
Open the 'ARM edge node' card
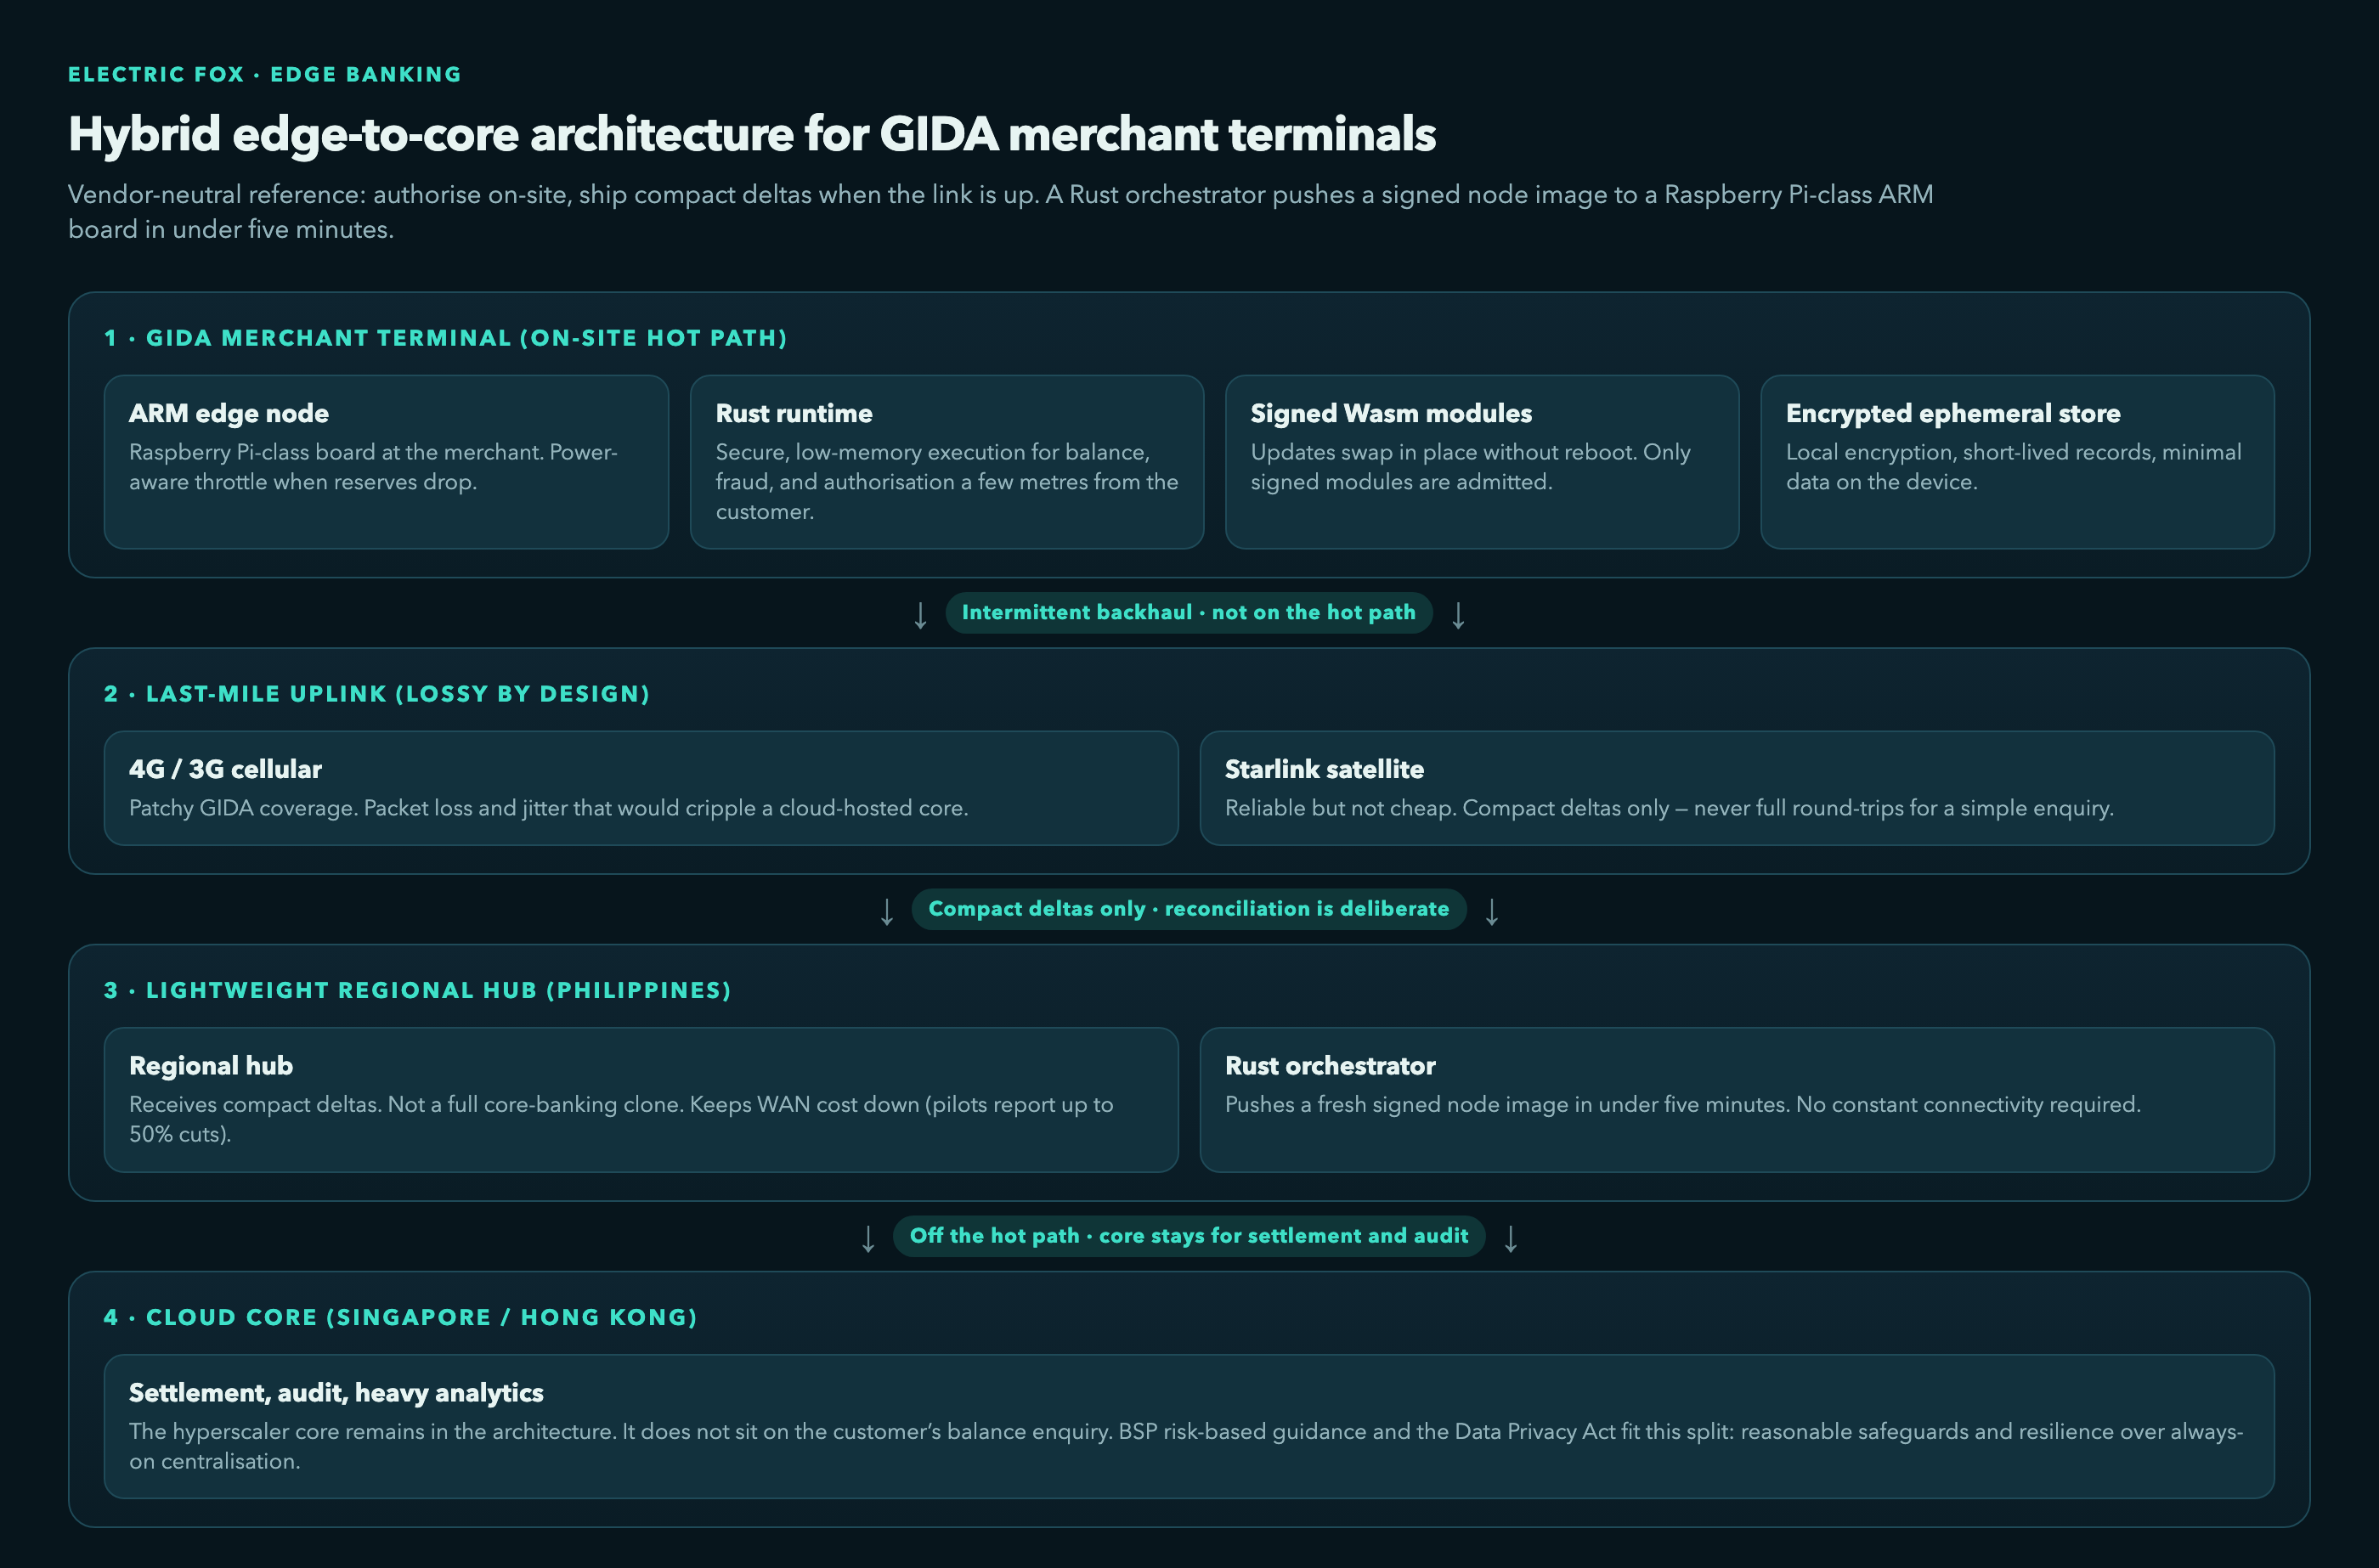(386, 462)
